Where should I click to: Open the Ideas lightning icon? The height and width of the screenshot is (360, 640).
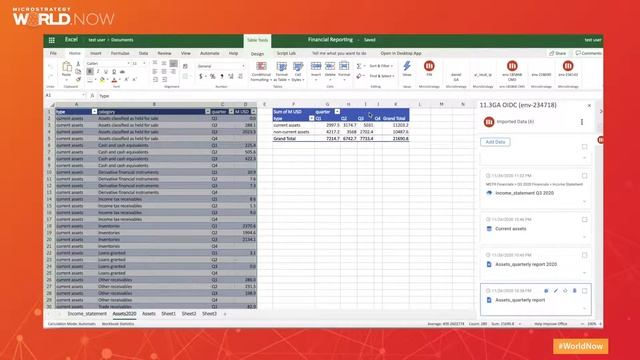coord(407,66)
